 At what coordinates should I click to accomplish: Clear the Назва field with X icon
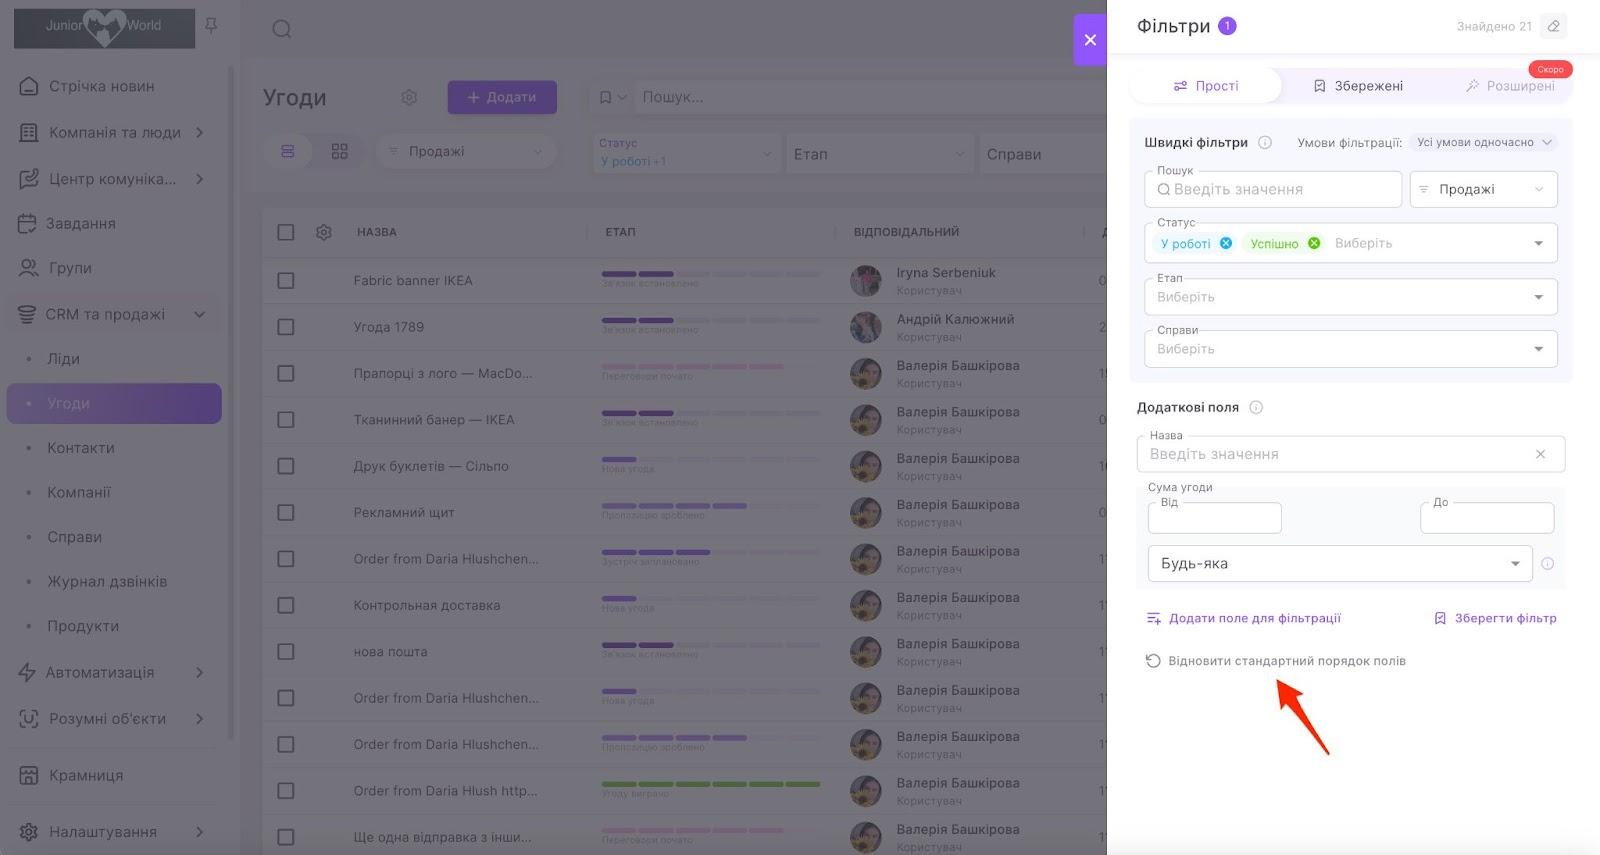click(x=1540, y=454)
